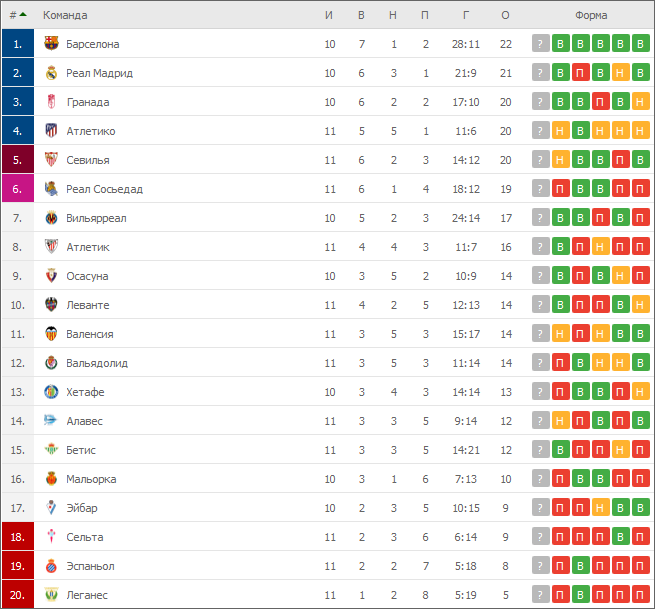Open the Atlético crest icon
The height and width of the screenshot is (609, 655).
(x=51, y=130)
